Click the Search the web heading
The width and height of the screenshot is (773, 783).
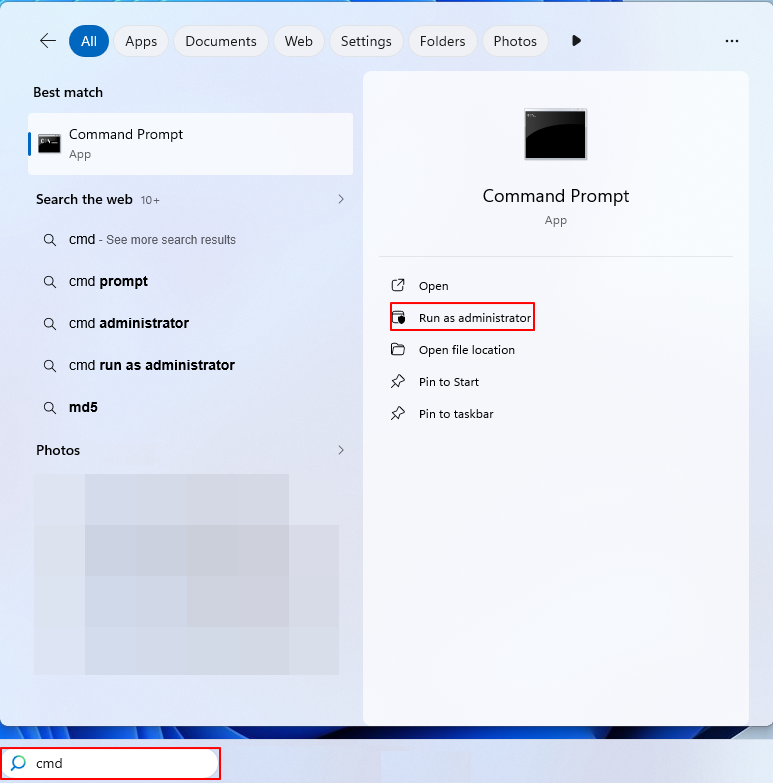84,199
